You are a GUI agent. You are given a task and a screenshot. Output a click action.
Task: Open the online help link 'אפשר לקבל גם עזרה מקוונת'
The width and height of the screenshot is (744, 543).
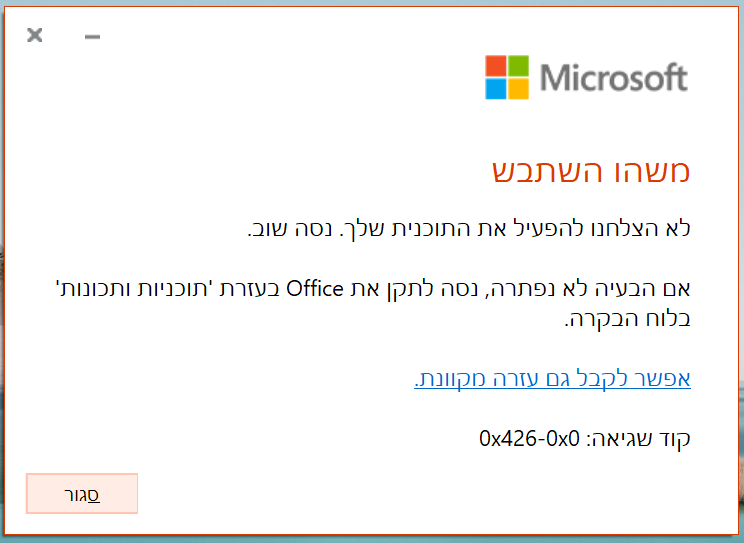point(552,379)
